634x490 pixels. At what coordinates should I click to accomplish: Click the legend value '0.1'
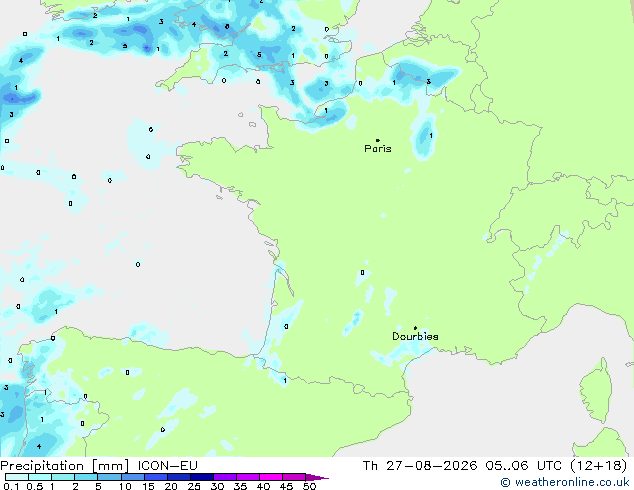pos(11,486)
